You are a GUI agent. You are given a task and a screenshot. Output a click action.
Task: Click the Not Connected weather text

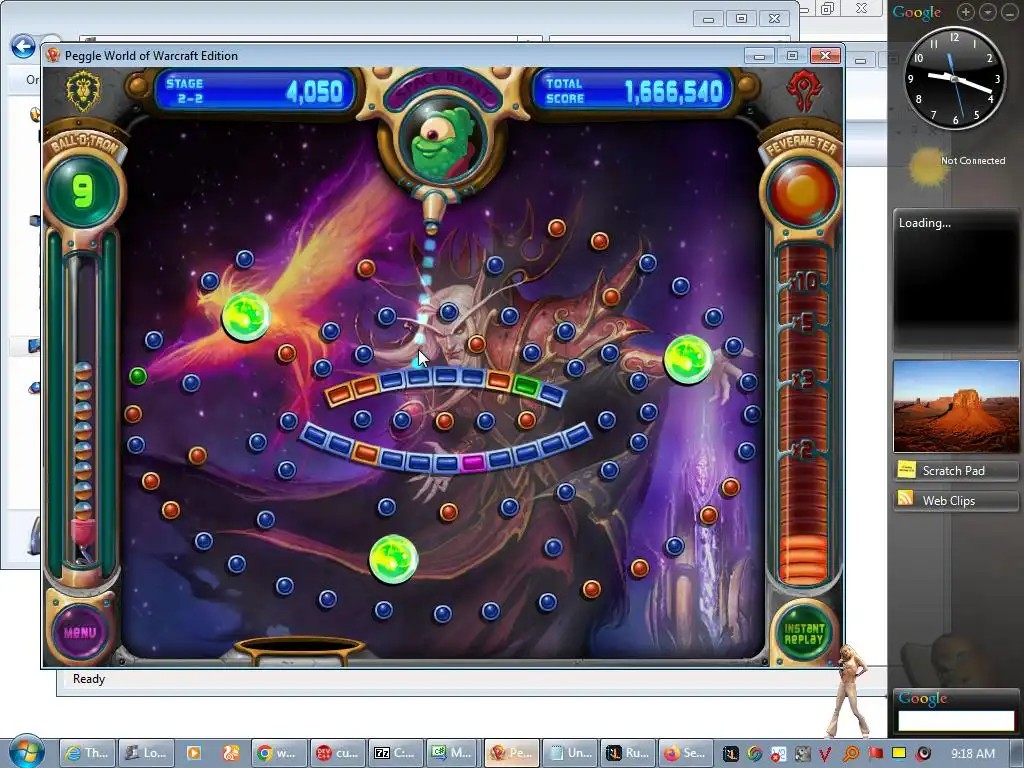pyautogui.click(x=972, y=161)
